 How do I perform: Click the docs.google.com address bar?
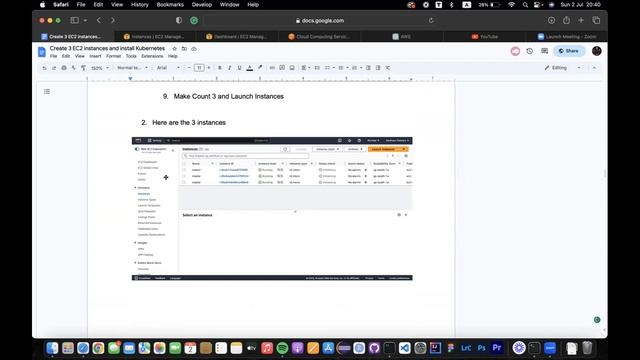[x=320, y=20]
